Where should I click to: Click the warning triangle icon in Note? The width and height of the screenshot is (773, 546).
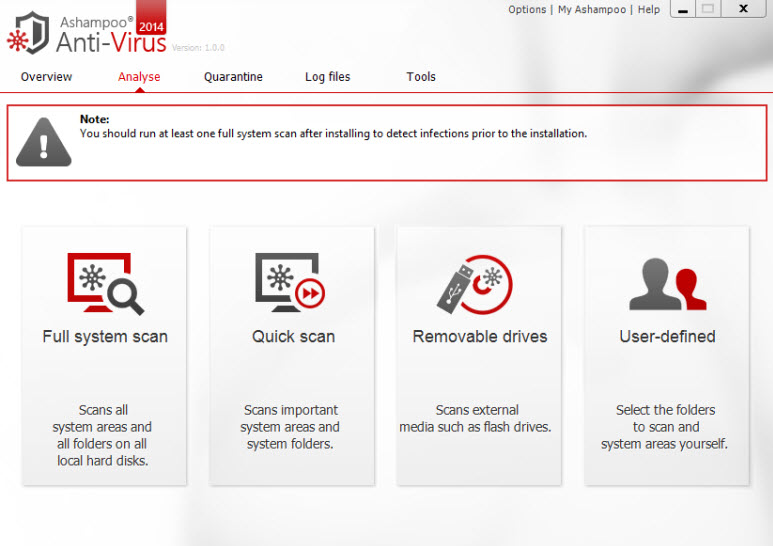pyautogui.click(x=44, y=142)
